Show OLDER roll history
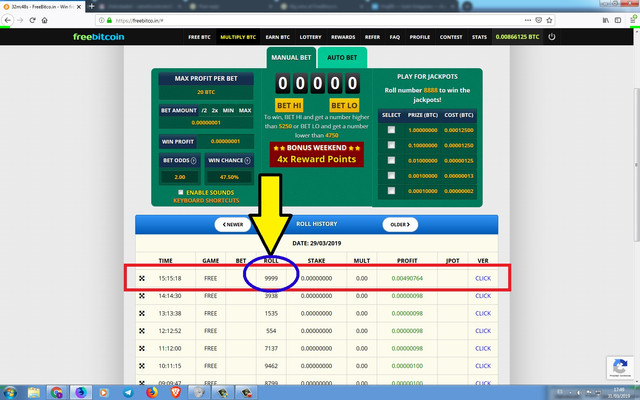640x400 pixels. click(400, 224)
